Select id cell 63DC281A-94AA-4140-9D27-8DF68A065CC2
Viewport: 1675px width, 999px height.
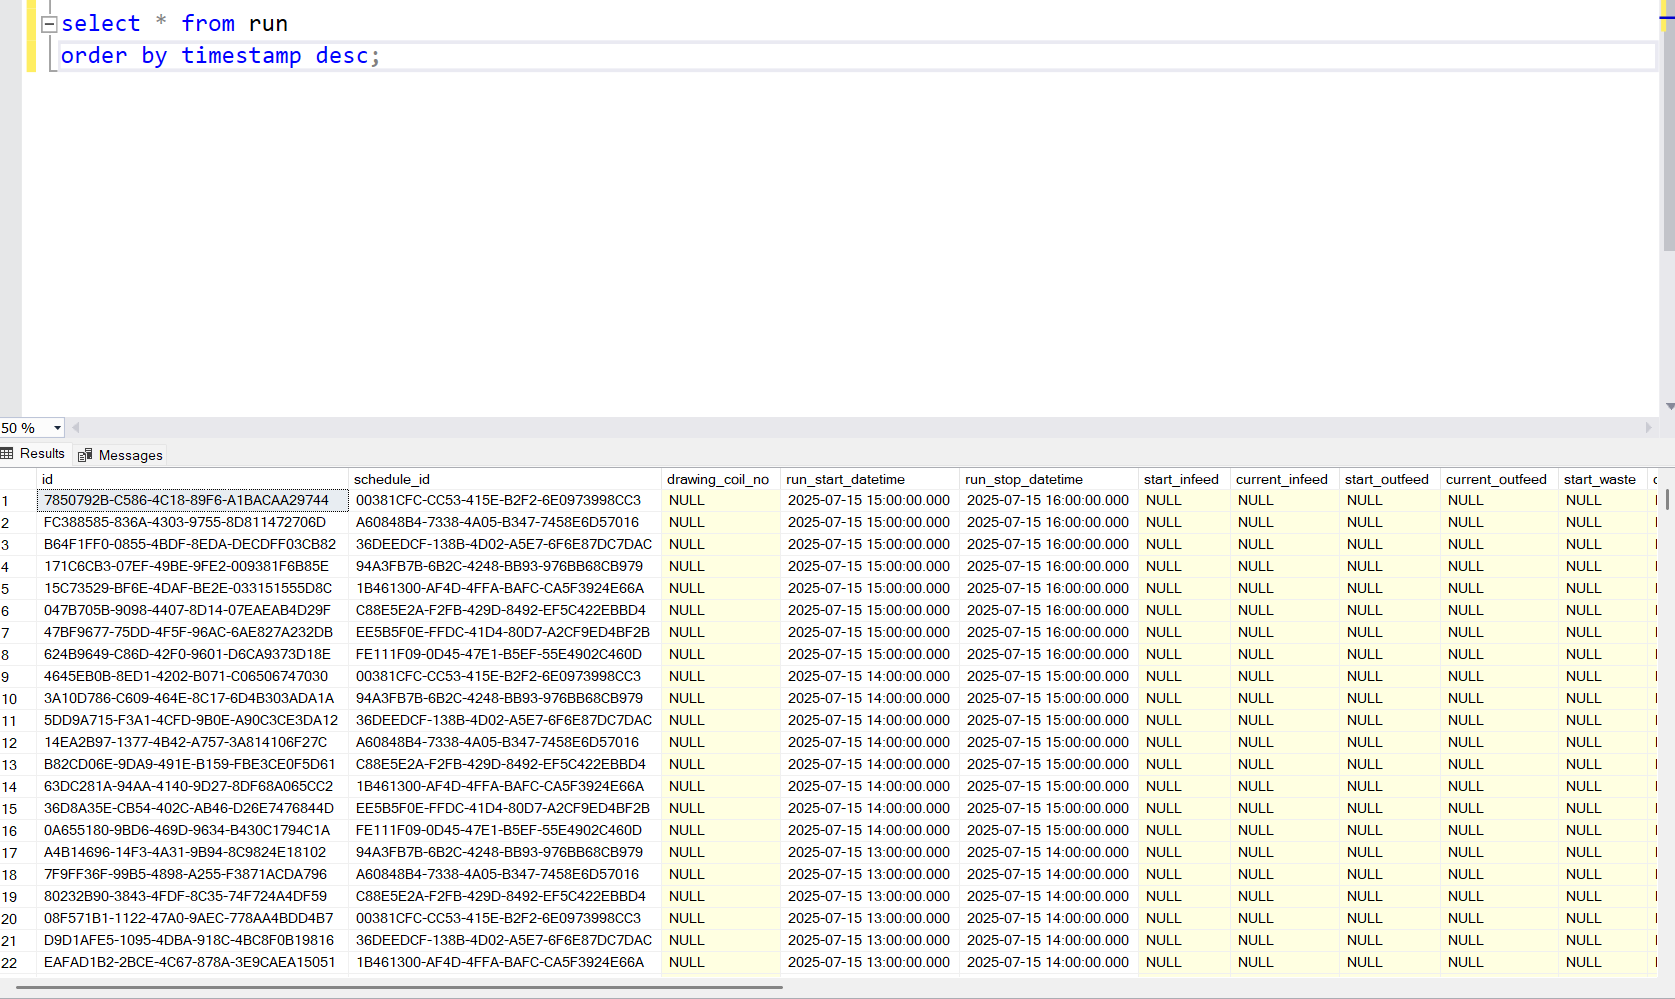click(193, 787)
